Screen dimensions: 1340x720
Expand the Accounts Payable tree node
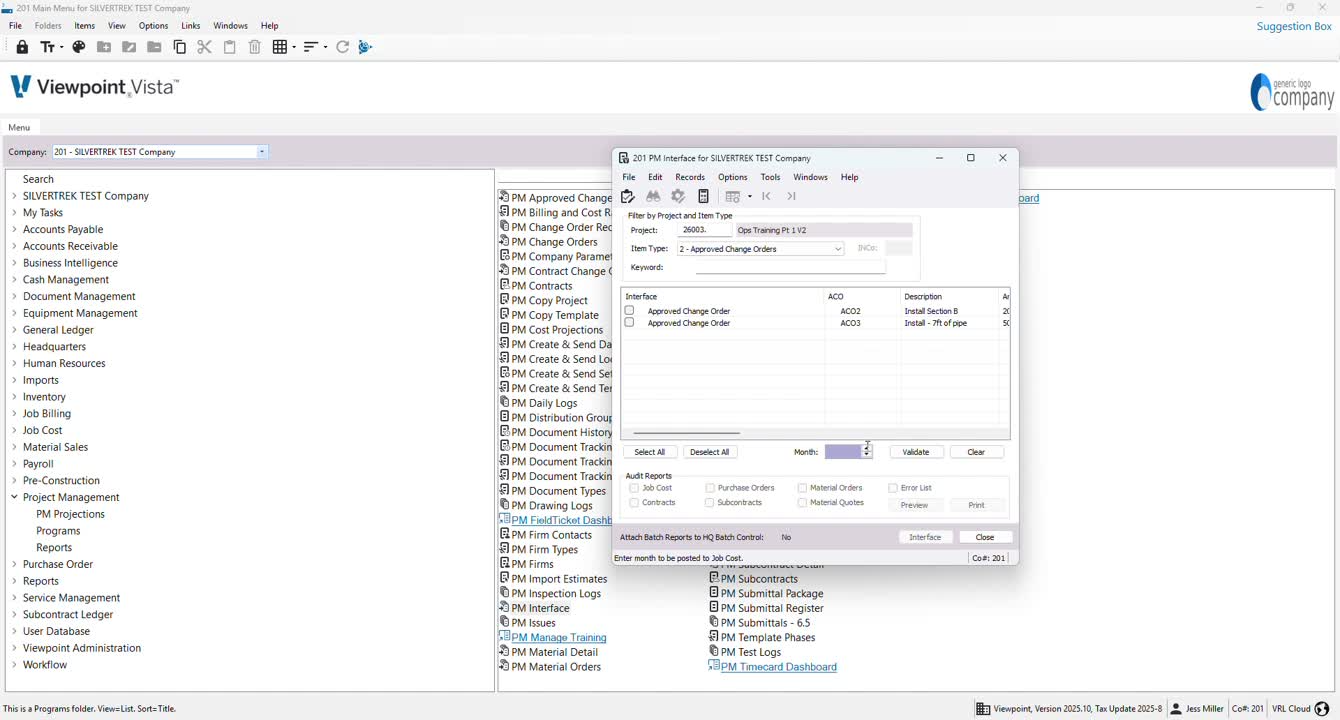[x=14, y=229]
